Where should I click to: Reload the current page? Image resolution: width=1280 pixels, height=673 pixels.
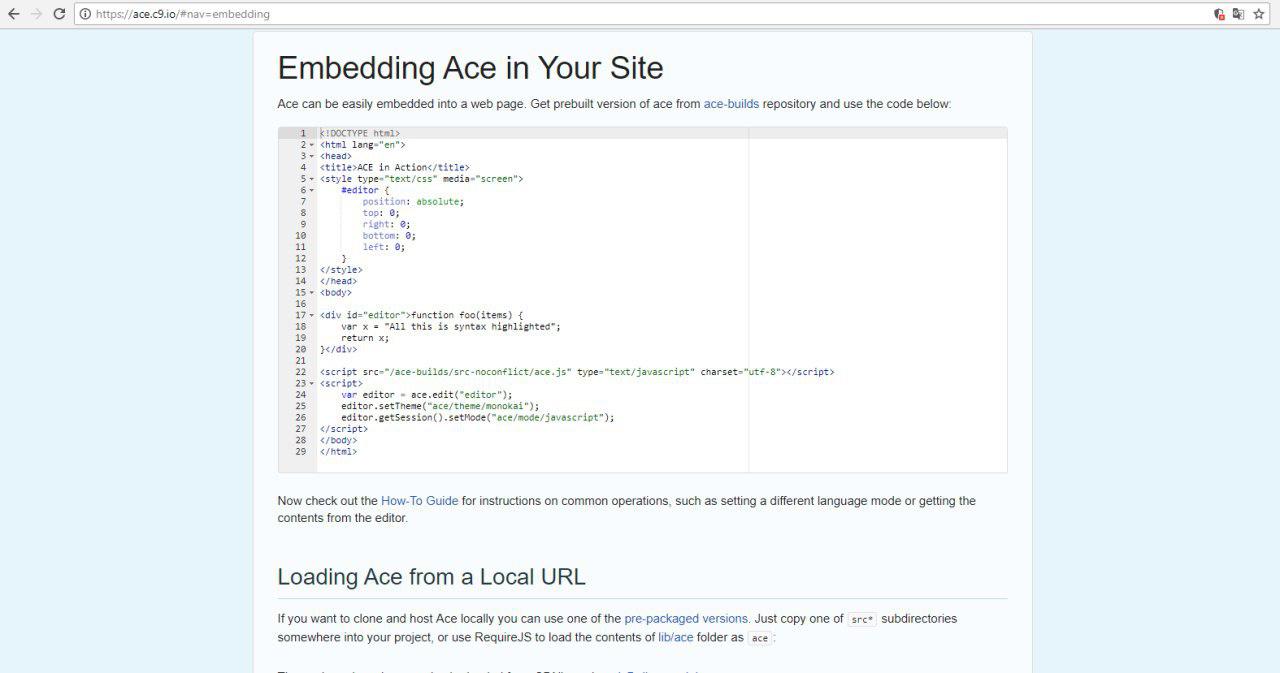(59, 14)
